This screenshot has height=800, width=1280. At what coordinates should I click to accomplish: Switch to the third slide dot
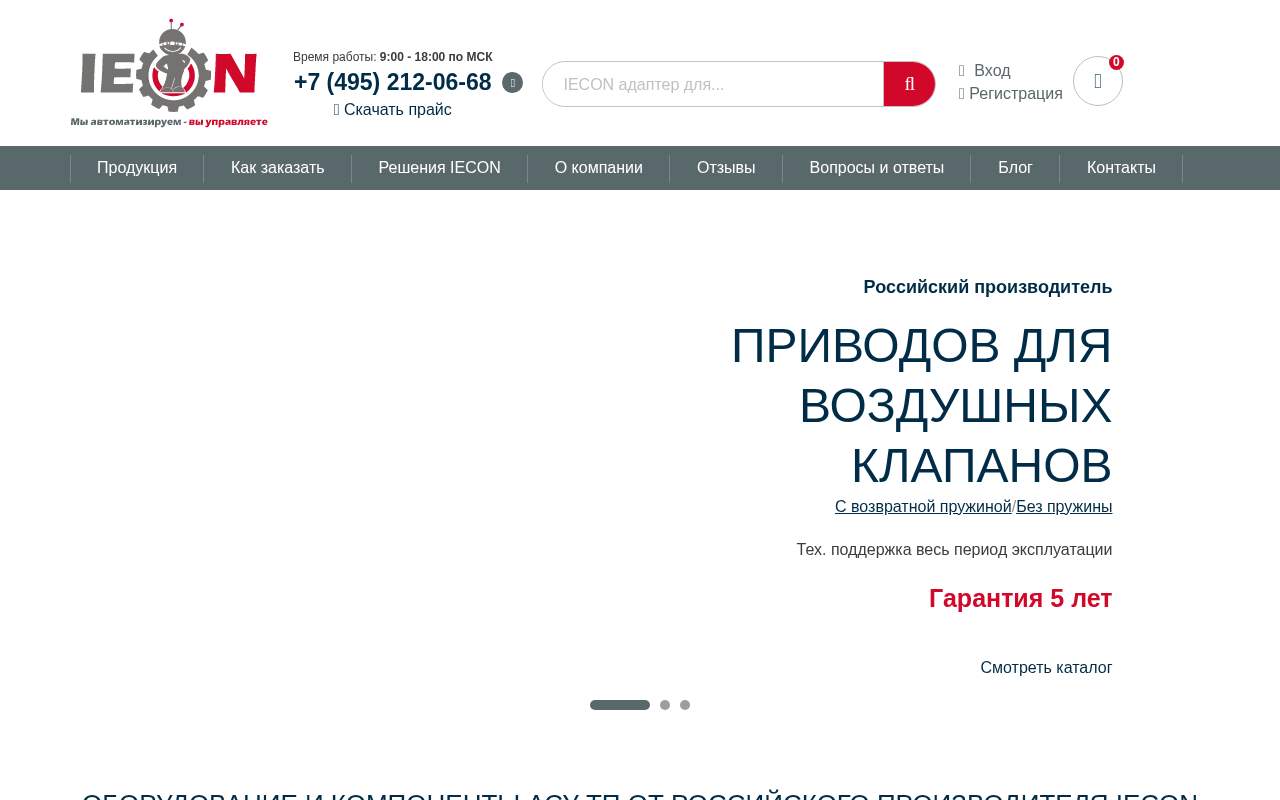685,705
